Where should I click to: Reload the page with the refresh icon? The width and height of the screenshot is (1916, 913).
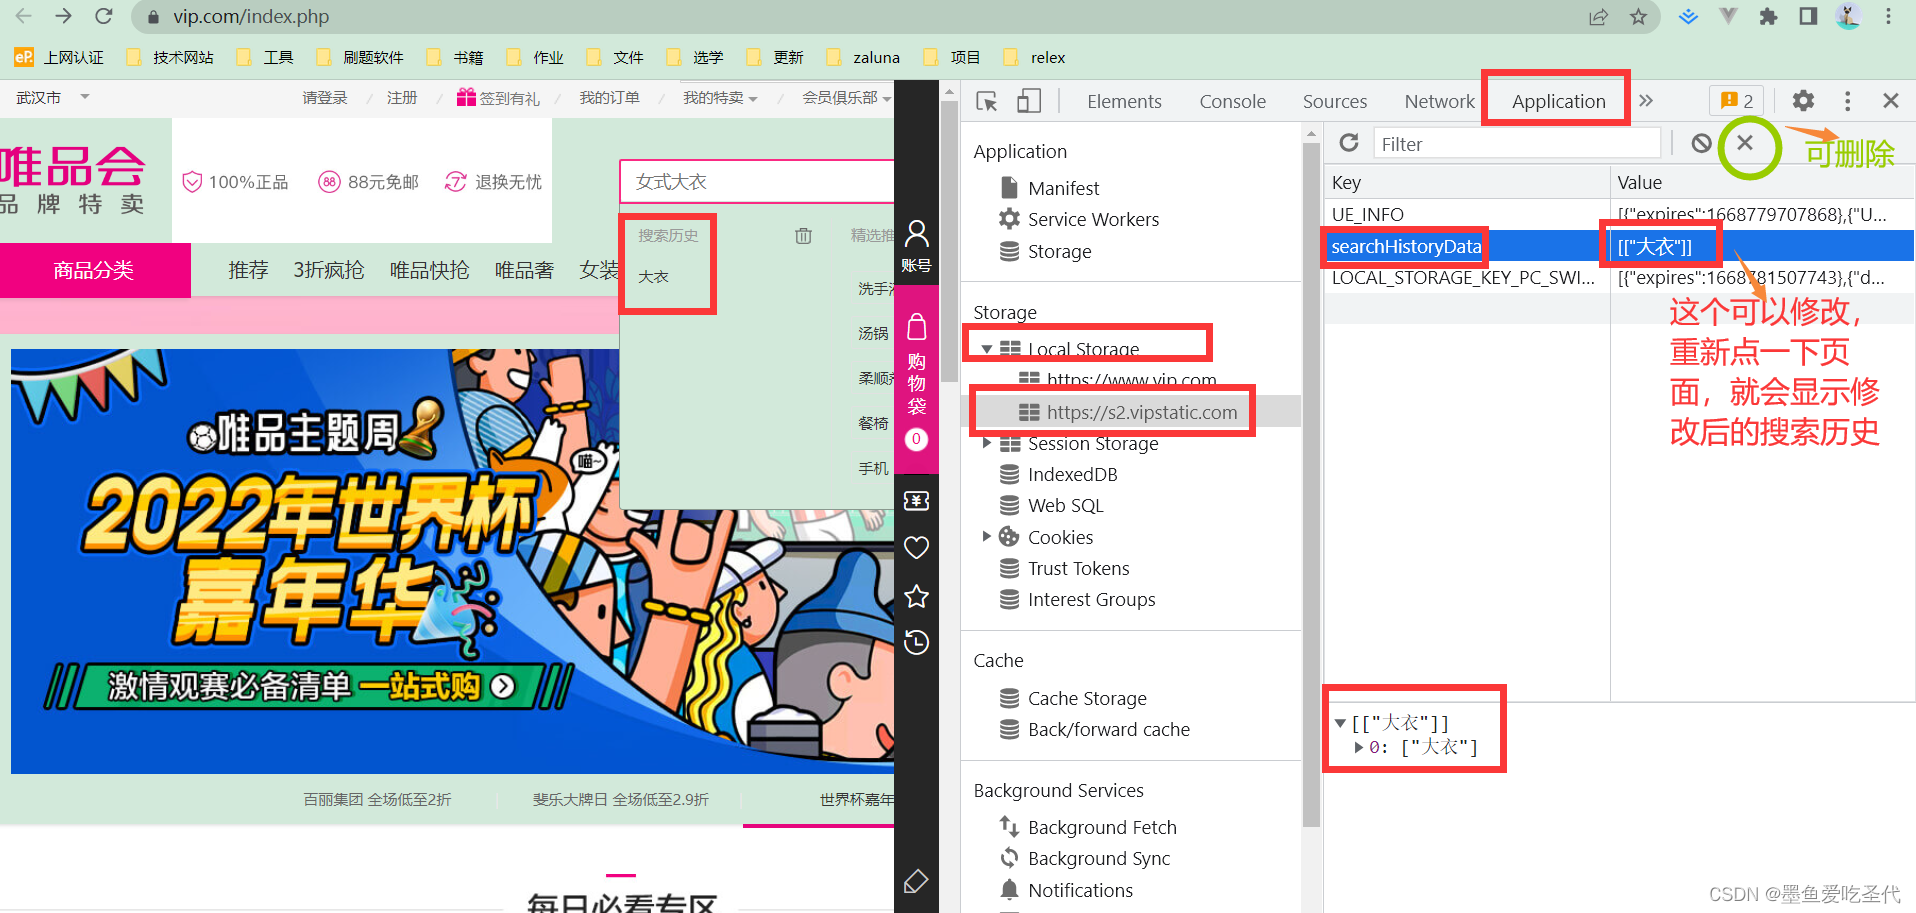click(103, 16)
